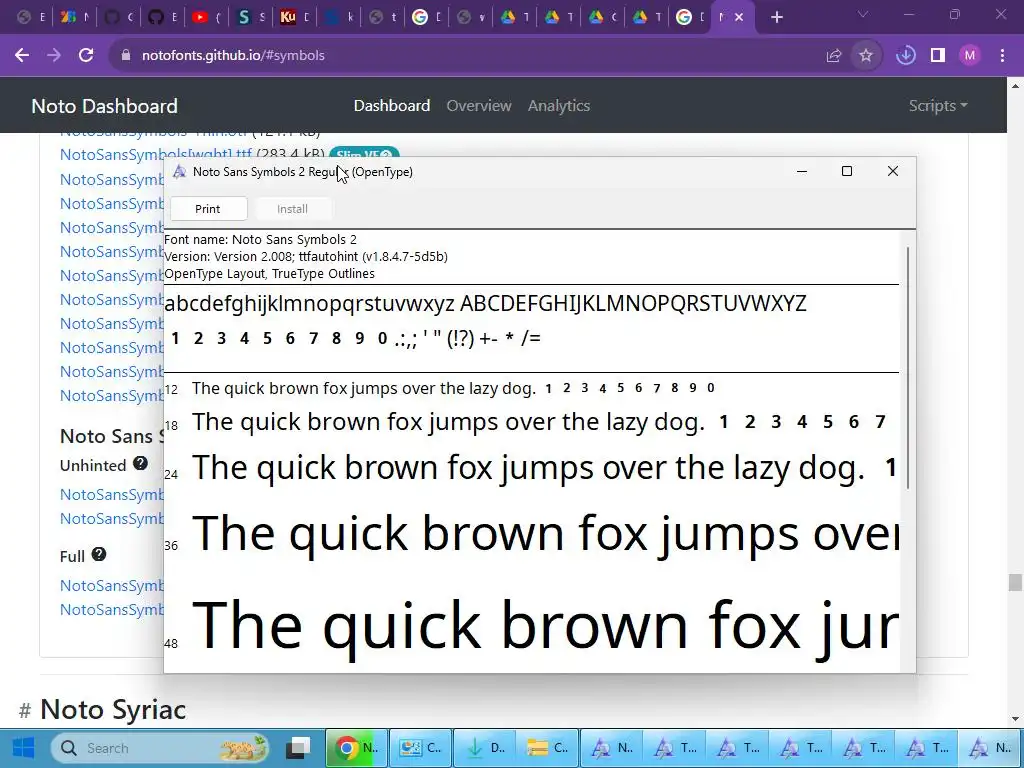
Task: Click the browser forward arrow
Action: 54,56
